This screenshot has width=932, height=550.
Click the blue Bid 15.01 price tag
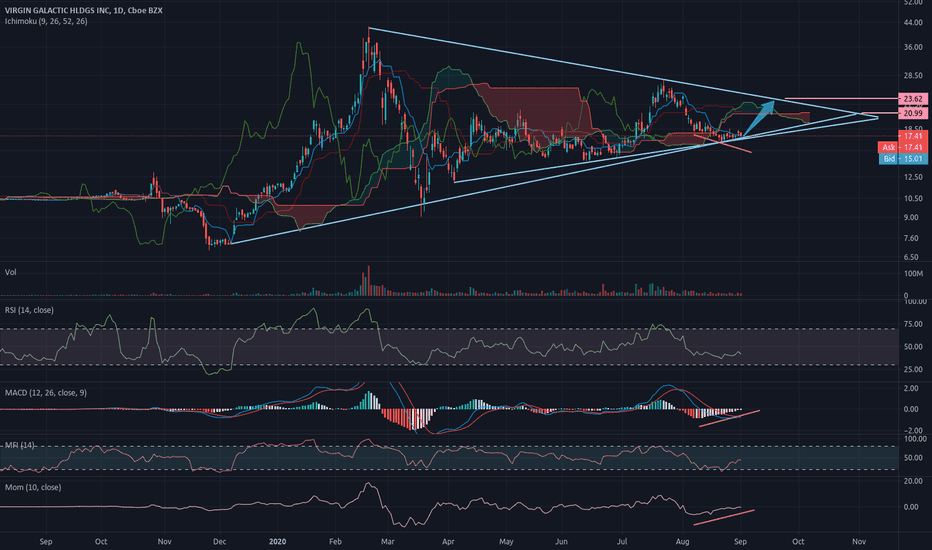click(902, 159)
